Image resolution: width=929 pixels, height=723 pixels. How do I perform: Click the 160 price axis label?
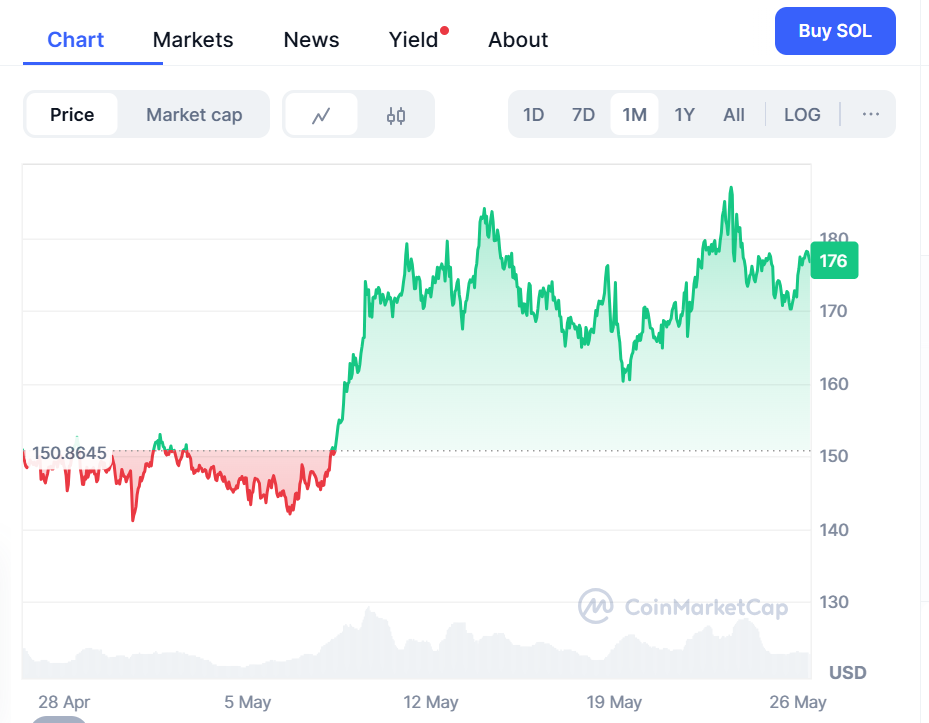[834, 384]
